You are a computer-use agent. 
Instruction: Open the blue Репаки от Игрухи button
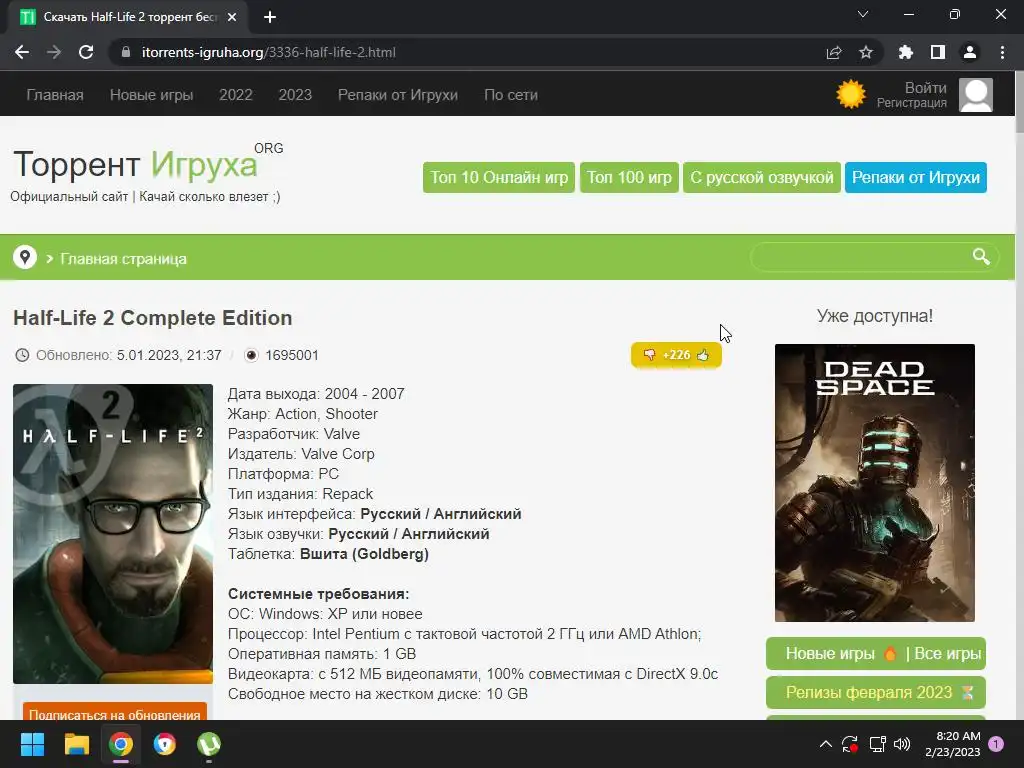[916, 178]
